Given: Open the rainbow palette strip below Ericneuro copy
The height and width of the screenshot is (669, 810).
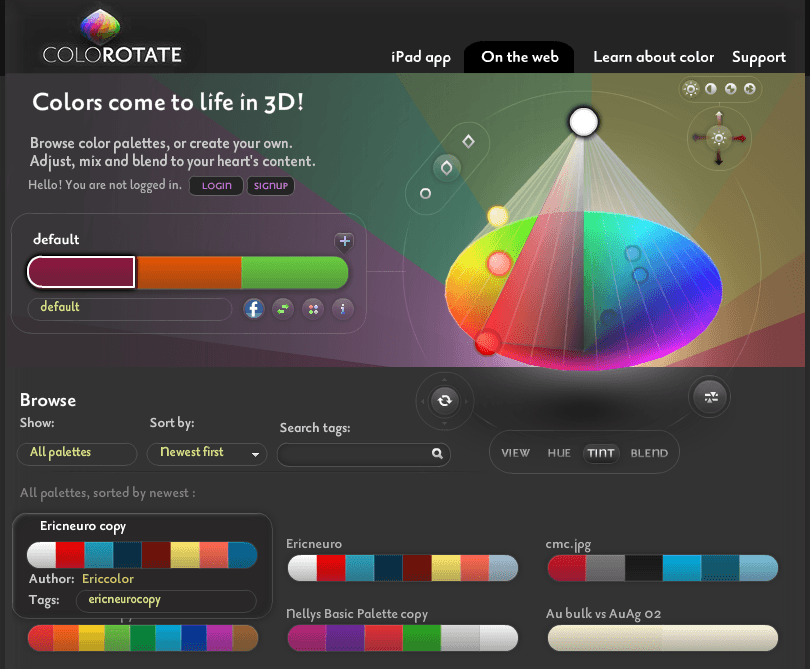Looking at the screenshot, I should (x=143, y=638).
